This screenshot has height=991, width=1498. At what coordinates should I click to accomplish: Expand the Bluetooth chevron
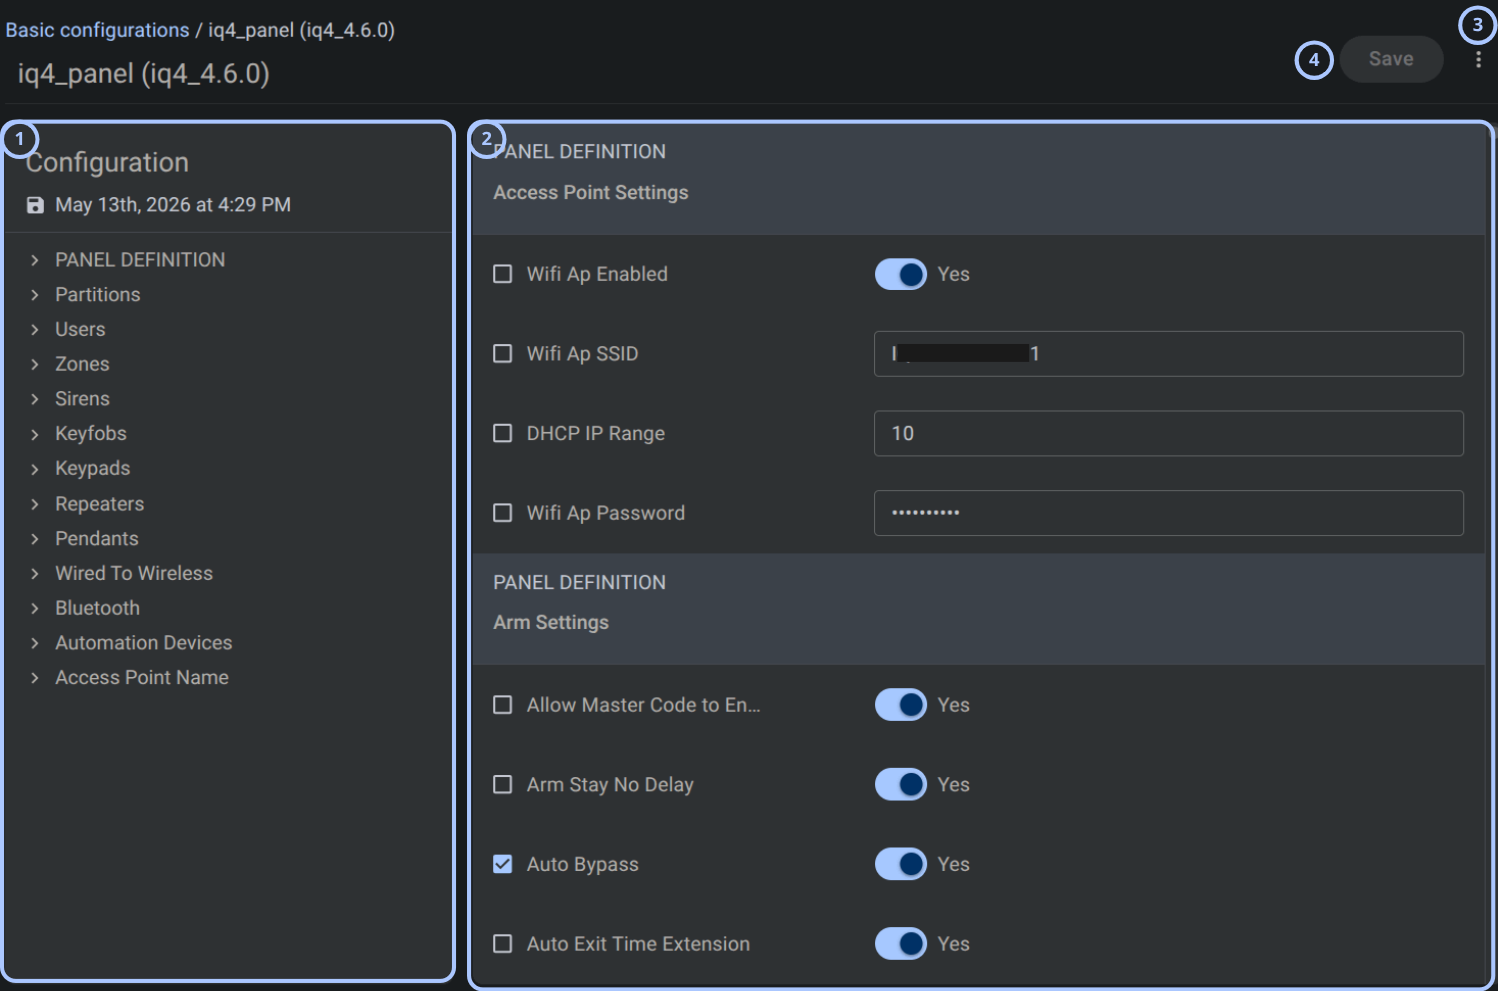pyautogui.click(x=35, y=608)
